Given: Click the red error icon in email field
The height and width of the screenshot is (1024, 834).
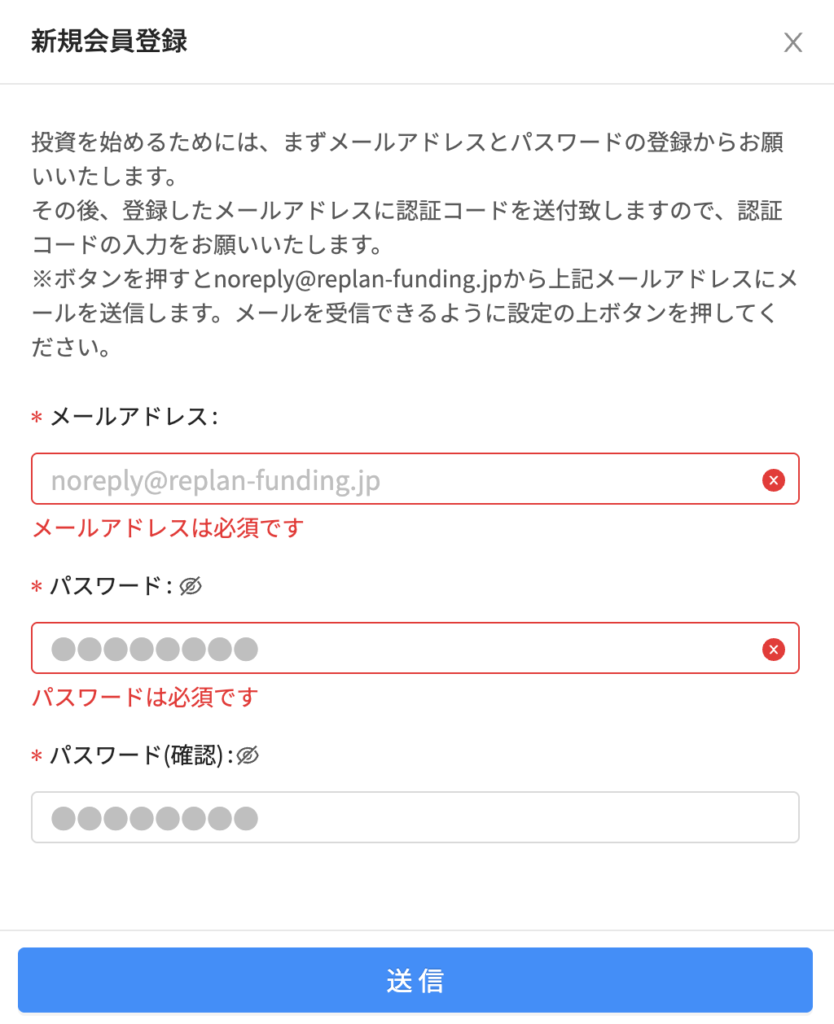Looking at the screenshot, I should (x=773, y=481).
